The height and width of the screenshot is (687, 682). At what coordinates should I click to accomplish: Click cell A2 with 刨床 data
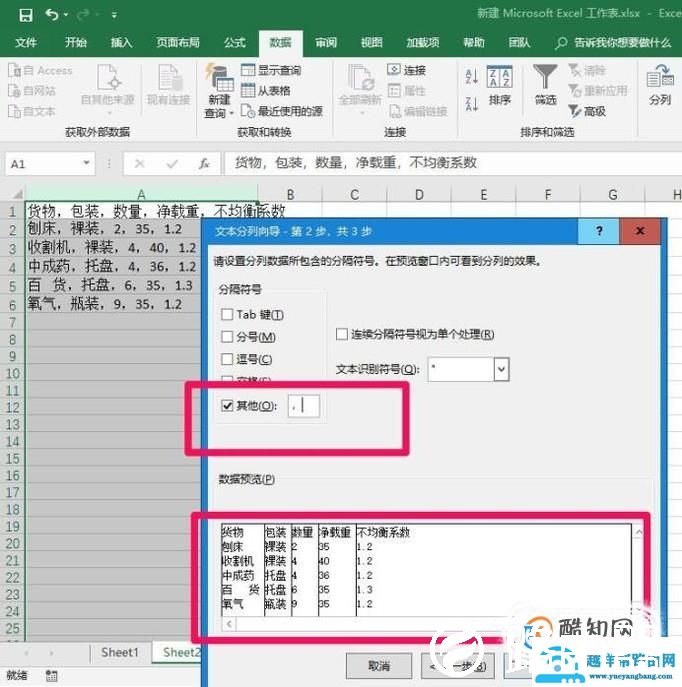[x=113, y=229]
